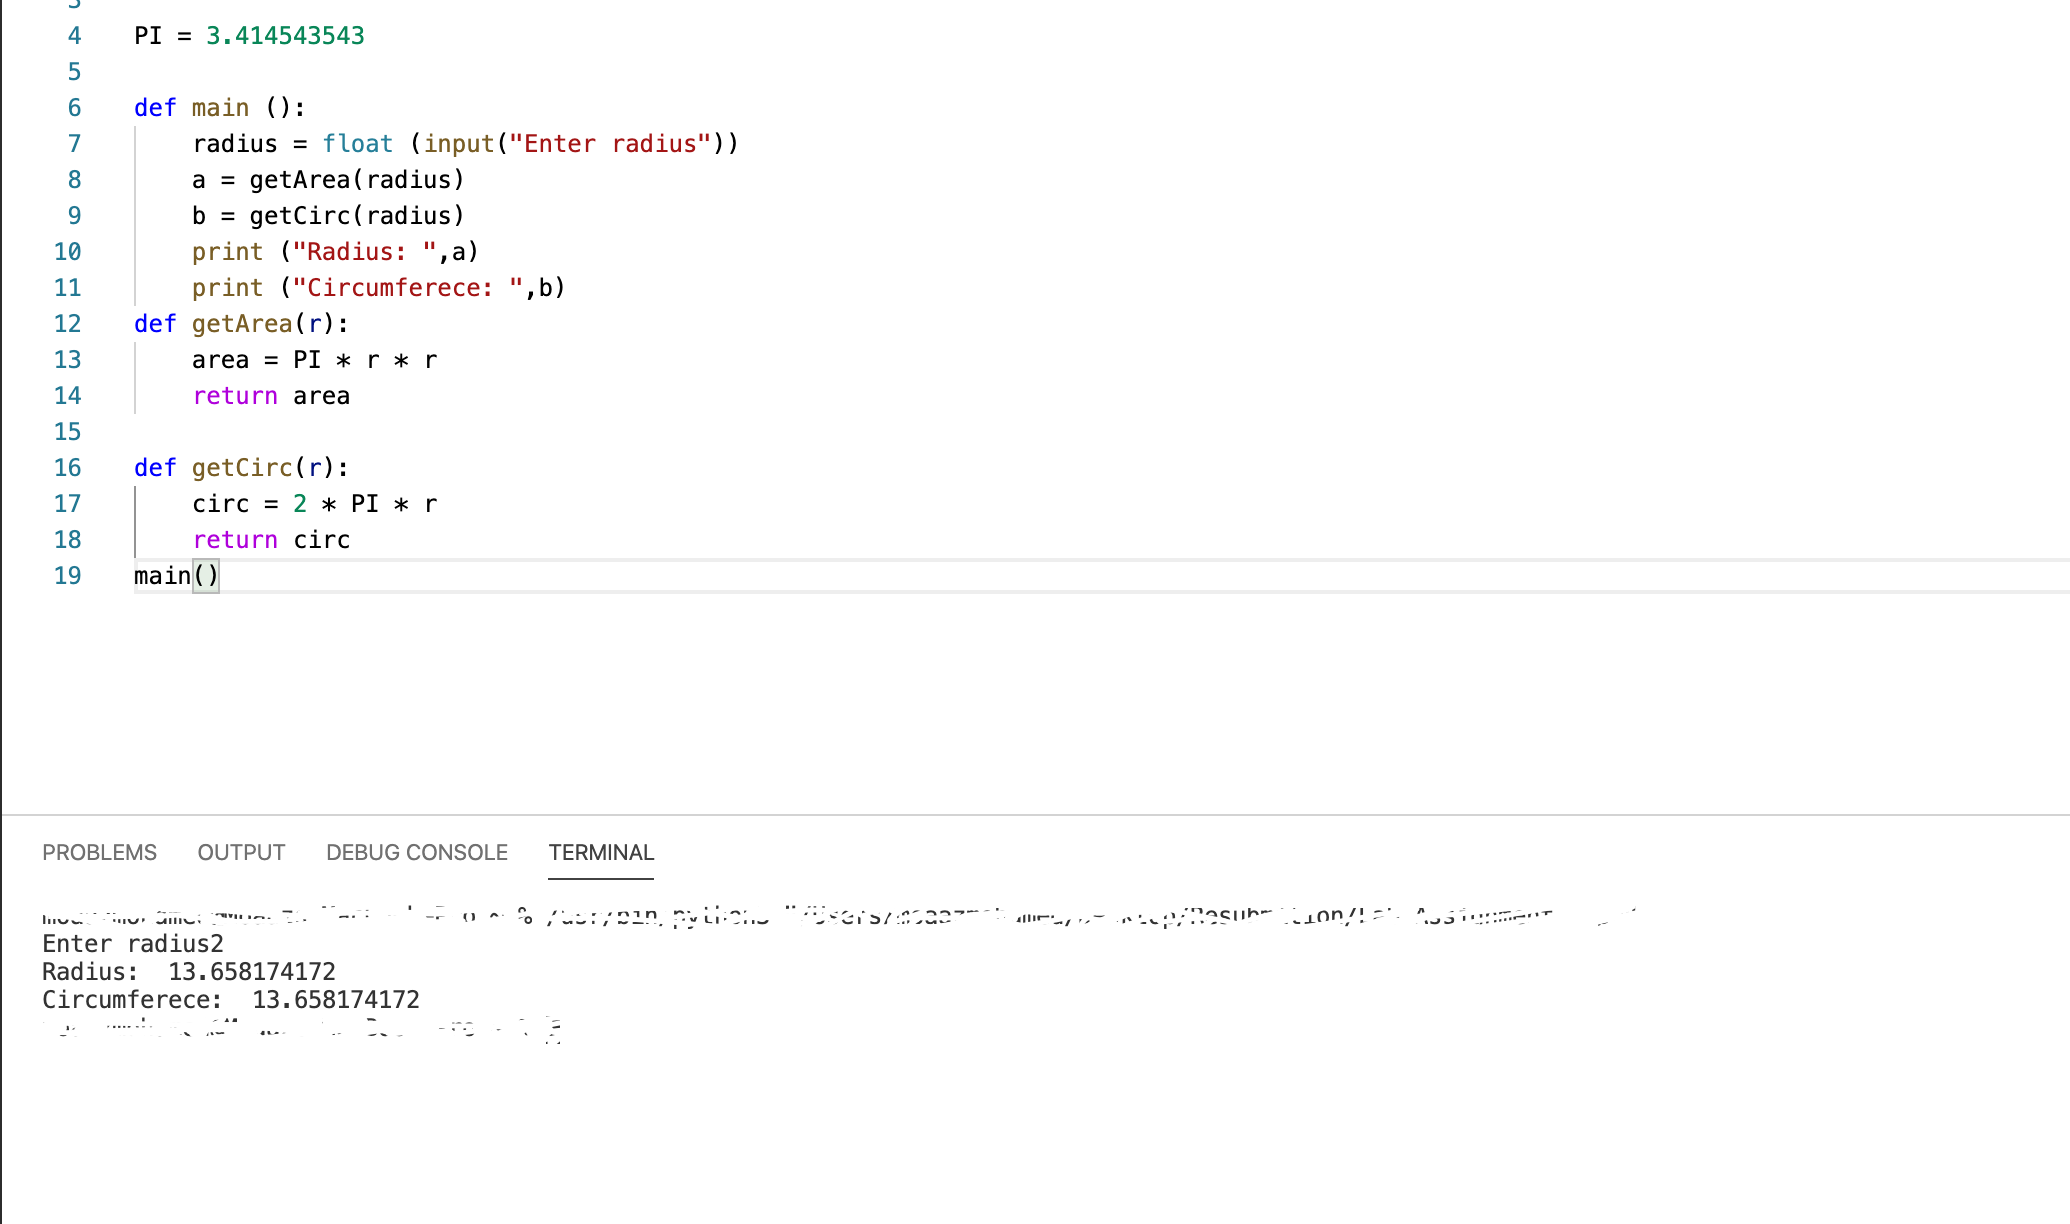Open the DEBUG CONSOLE tab
Viewport: 2070px width, 1224px height.
[x=417, y=852]
